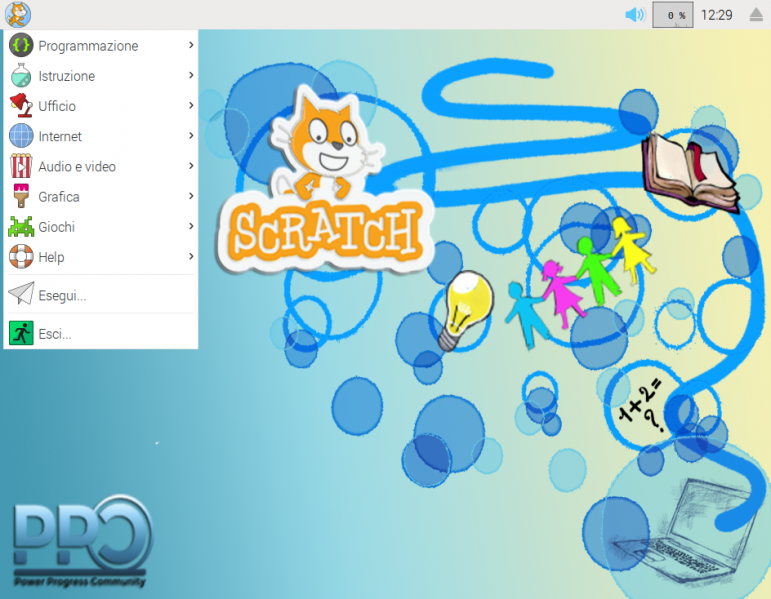The height and width of the screenshot is (599, 771).
Task: Click the 12:29 clock in the panel
Action: click(x=716, y=15)
